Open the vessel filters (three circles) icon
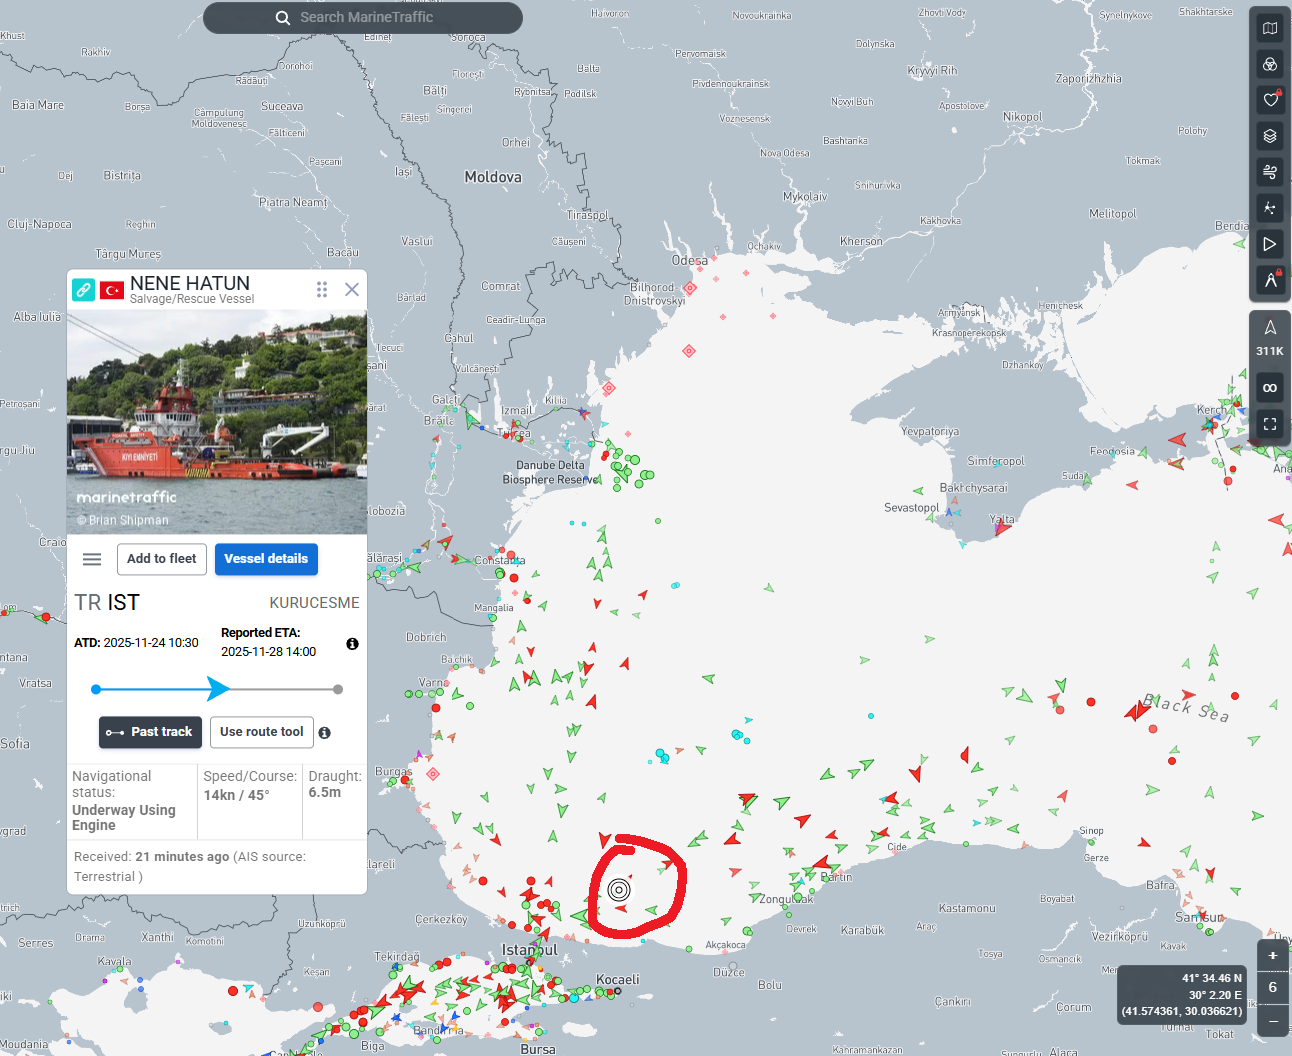1292x1056 pixels. point(1270,64)
